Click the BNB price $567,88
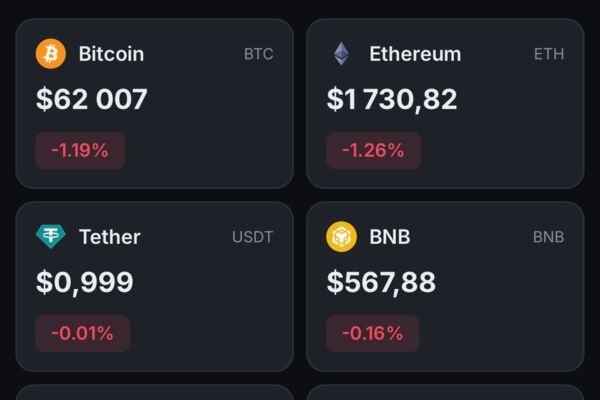600x400 pixels. [381, 282]
